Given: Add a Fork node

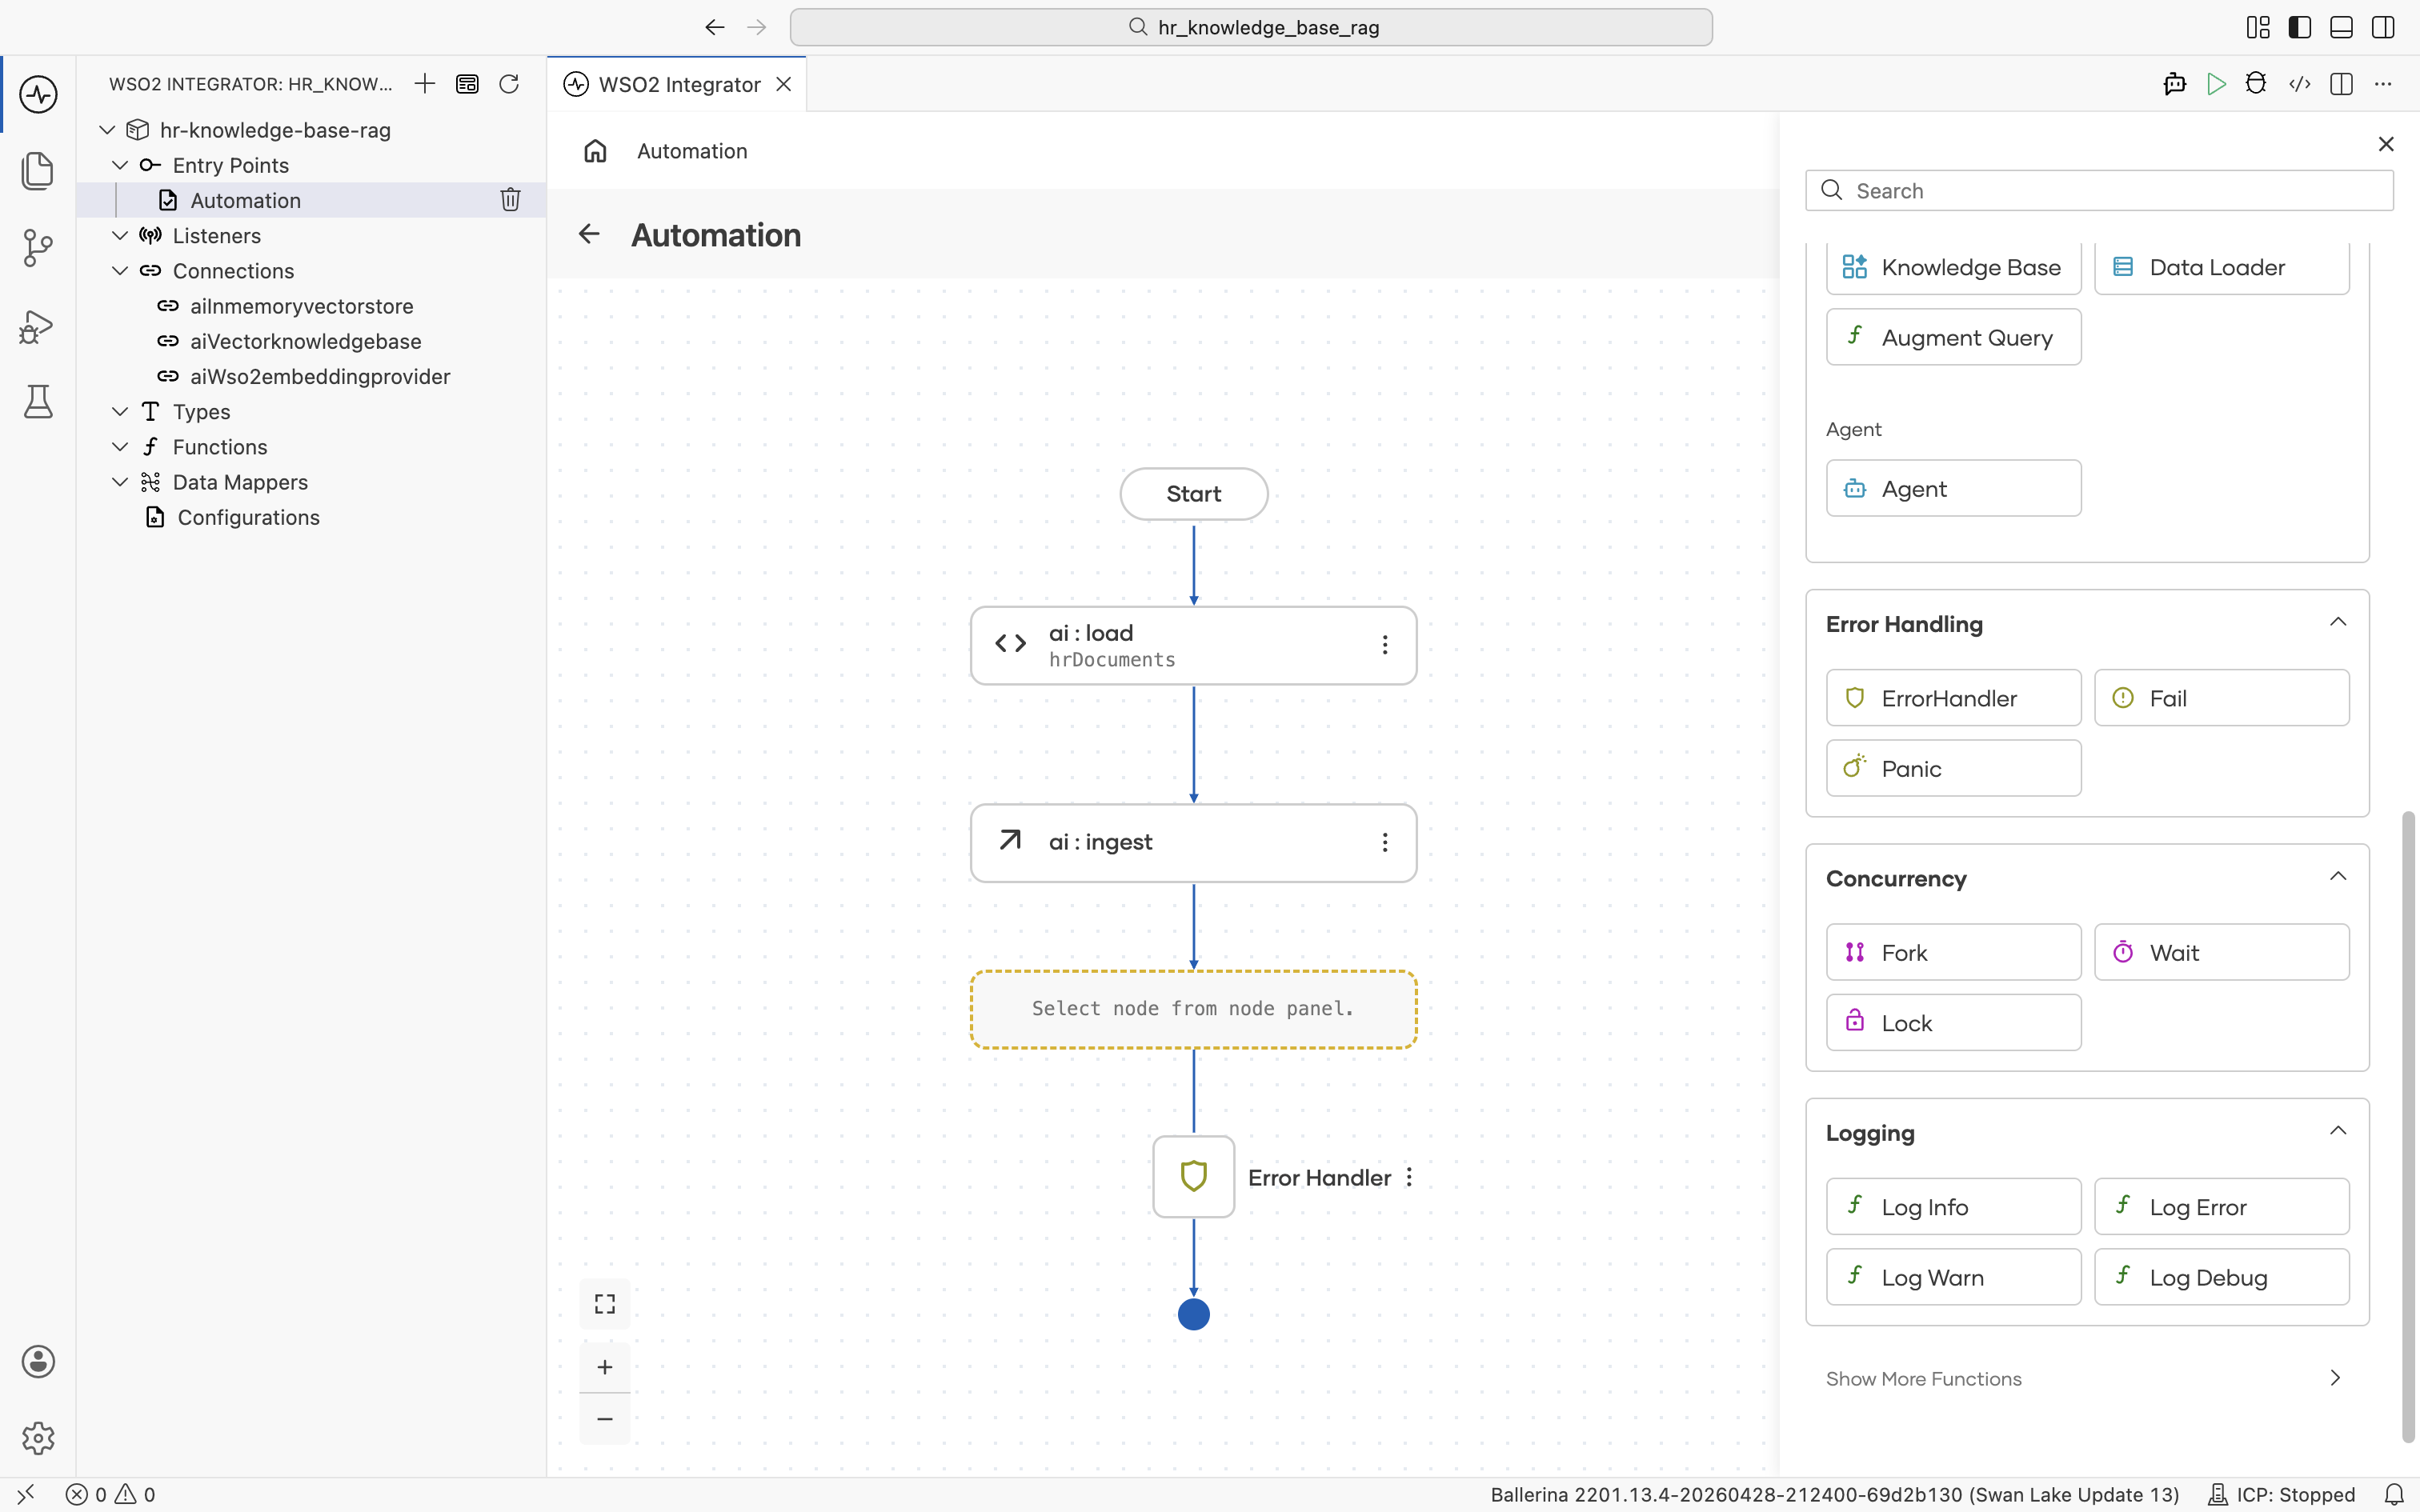Looking at the screenshot, I should [1953, 952].
